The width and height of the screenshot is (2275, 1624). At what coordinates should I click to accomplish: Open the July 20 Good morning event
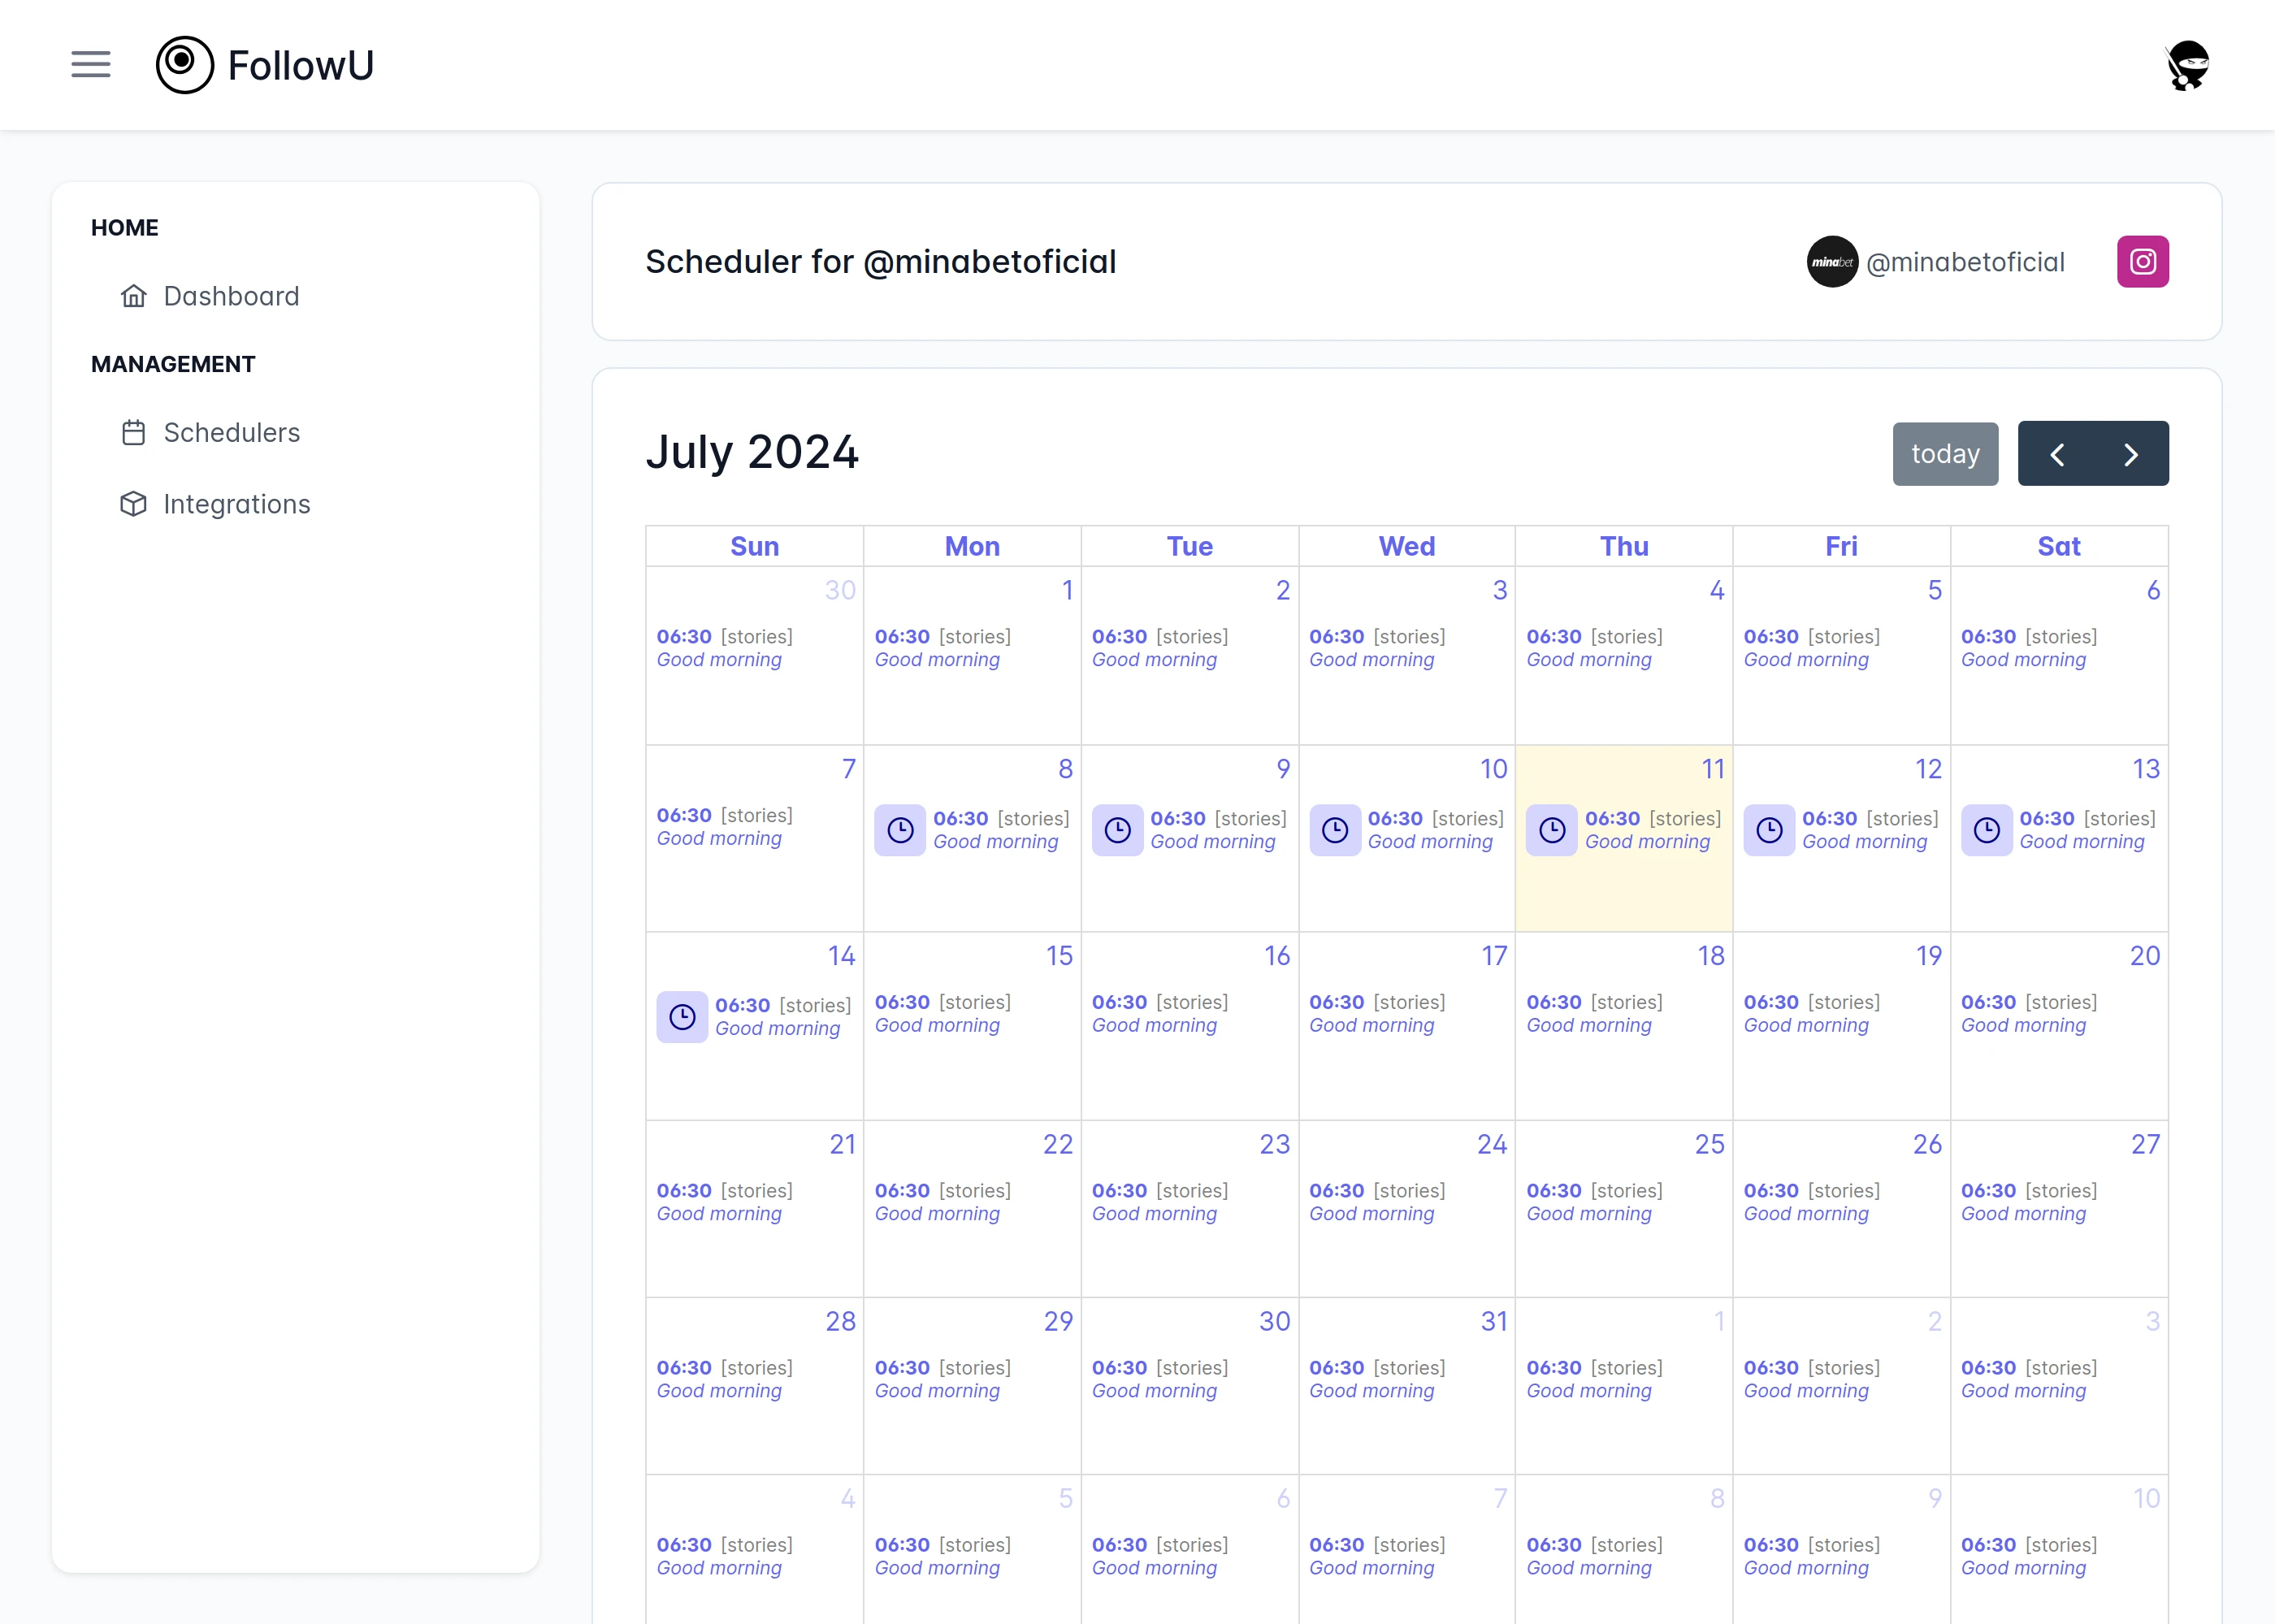[2028, 1013]
